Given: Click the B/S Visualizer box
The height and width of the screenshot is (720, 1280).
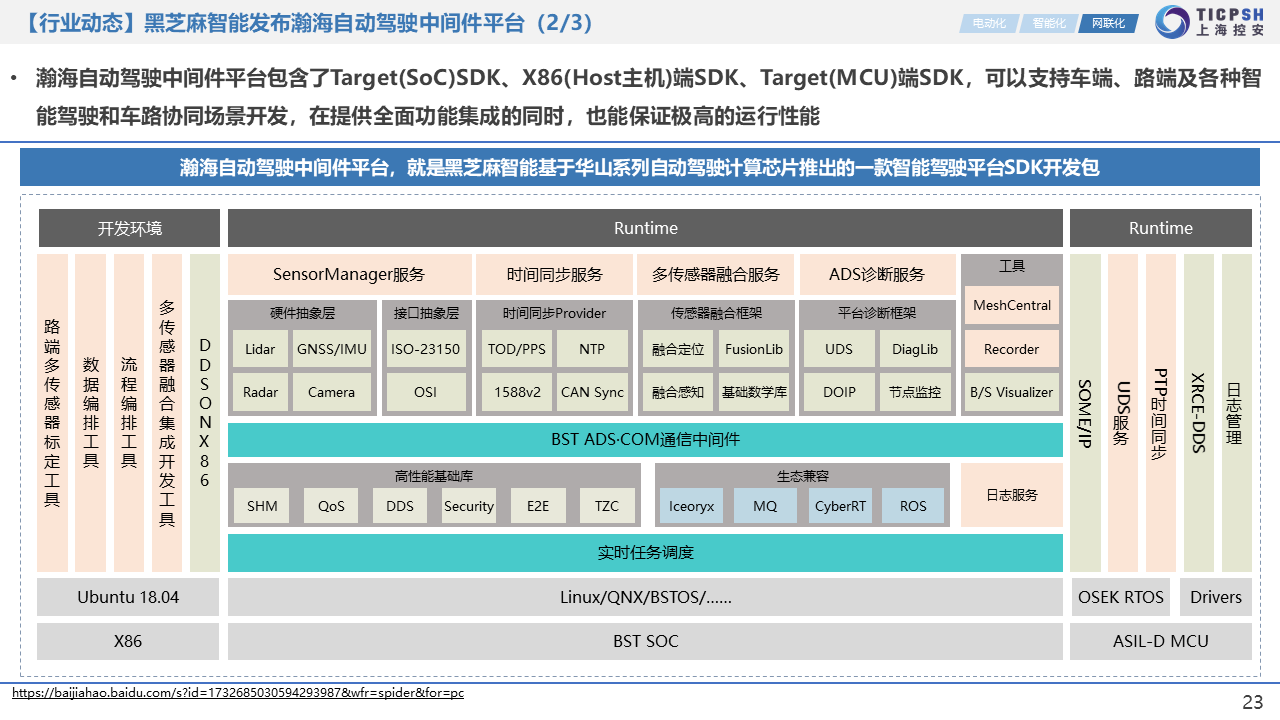Looking at the screenshot, I should pos(1011,392).
